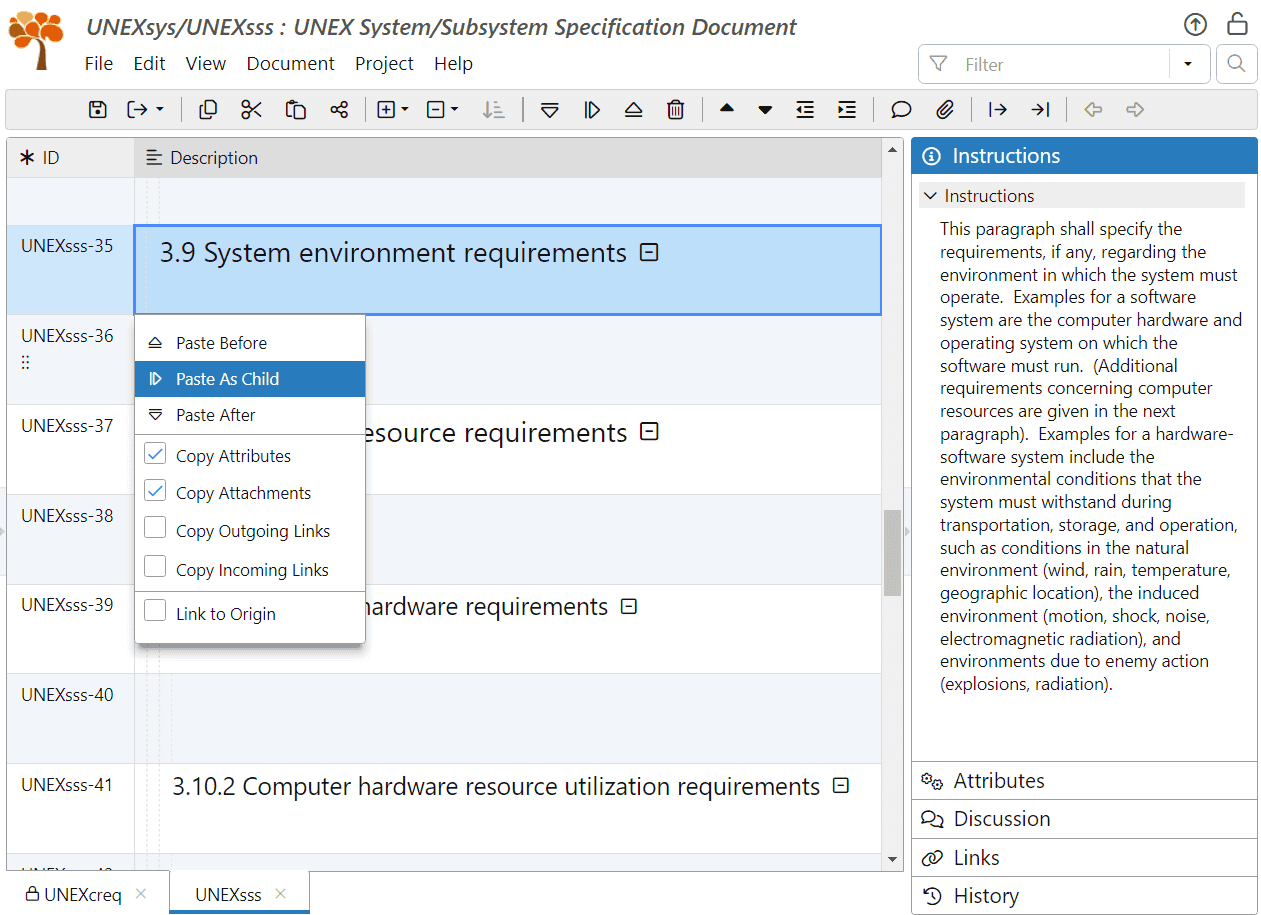Click the unlock padlock icon
This screenshot has height=915, width=1261.
pos(1238,24)
